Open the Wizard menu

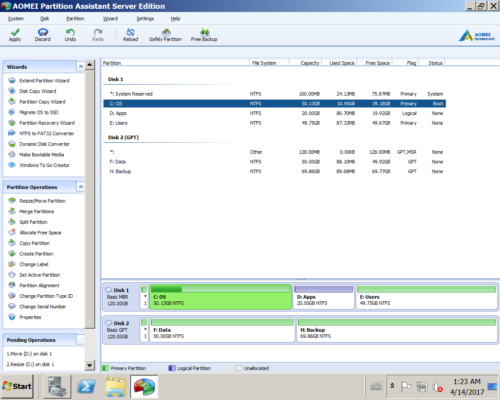tap(110, 19)
